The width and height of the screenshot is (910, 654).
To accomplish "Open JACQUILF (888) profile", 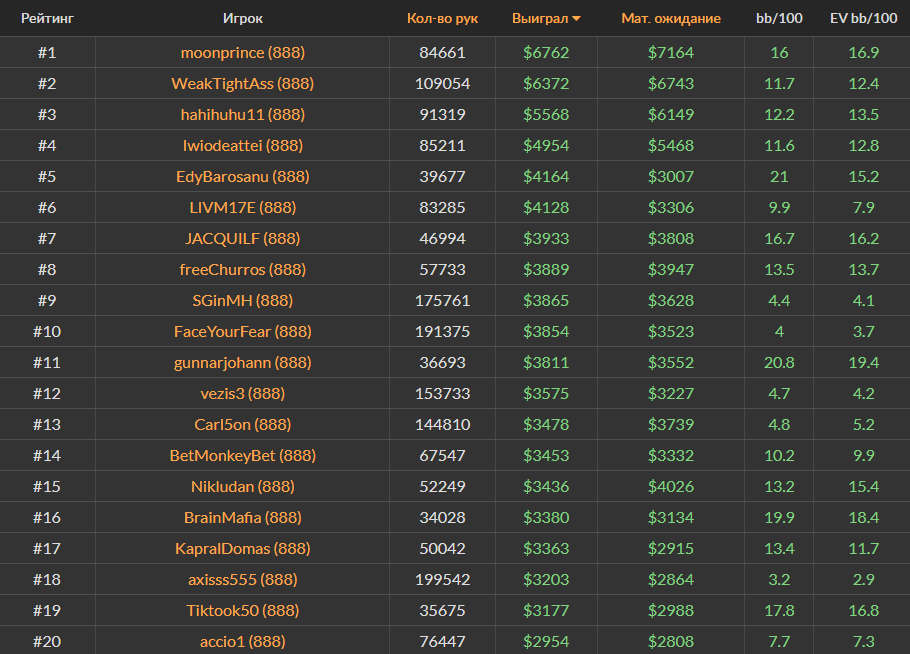I will tap(243, 238).
